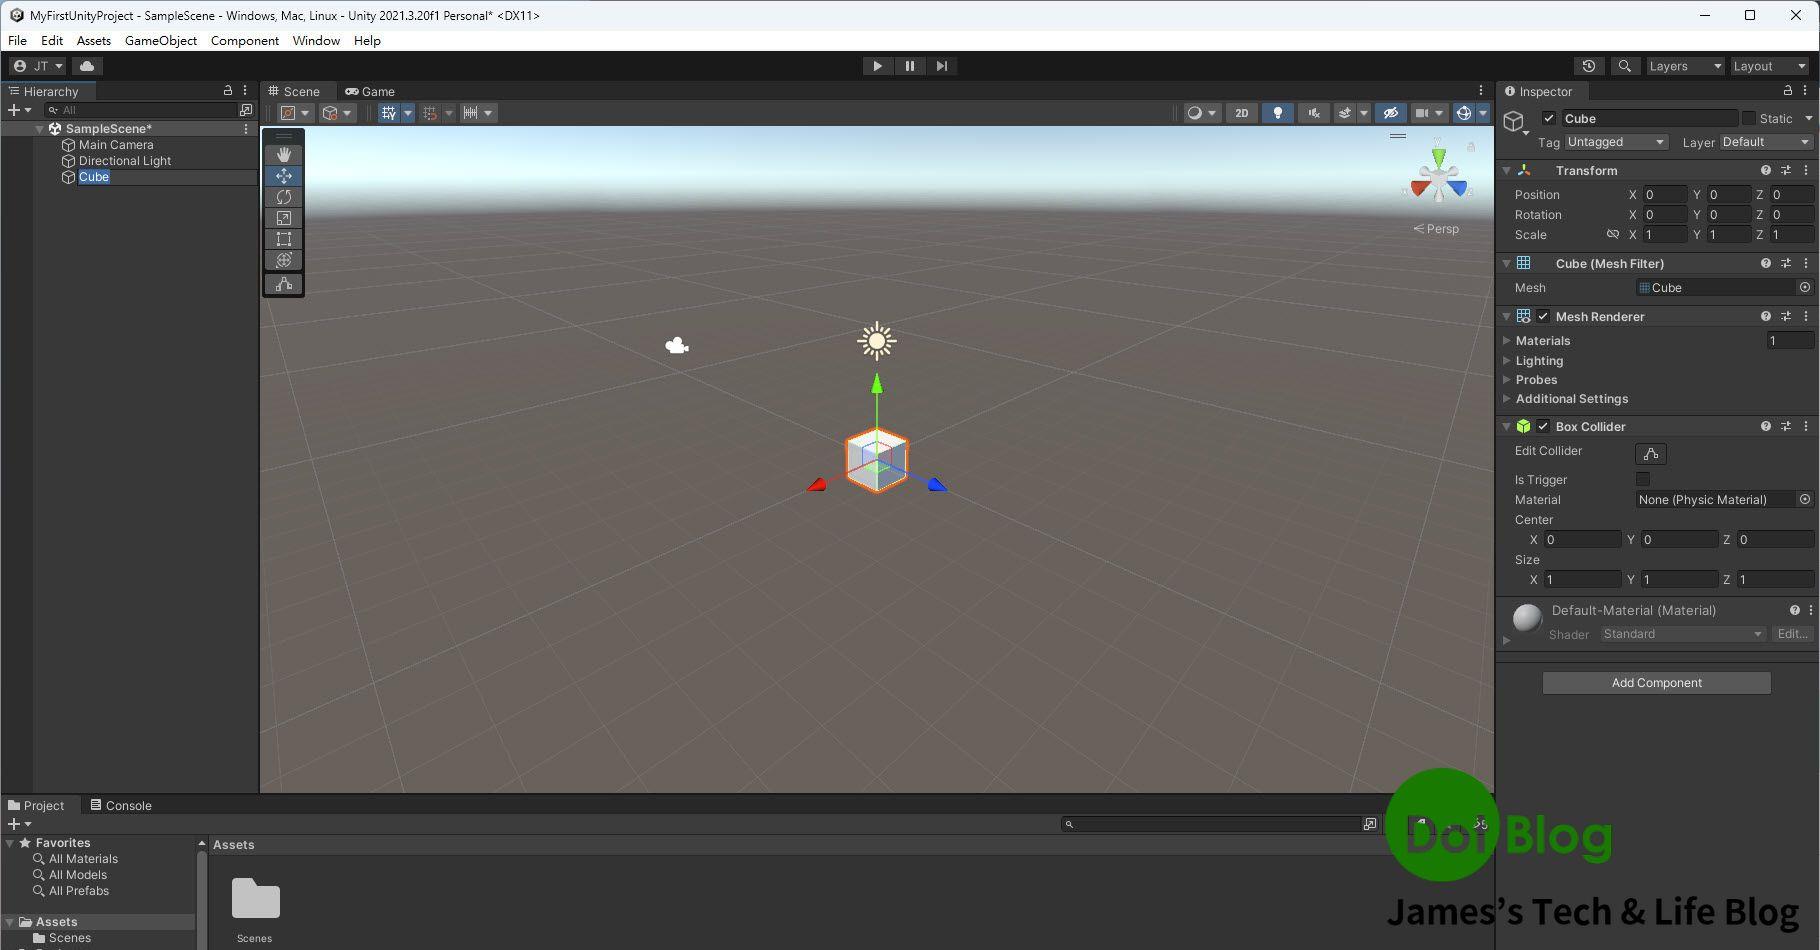Activate the Hand pan tool

(x=284, y=153)
